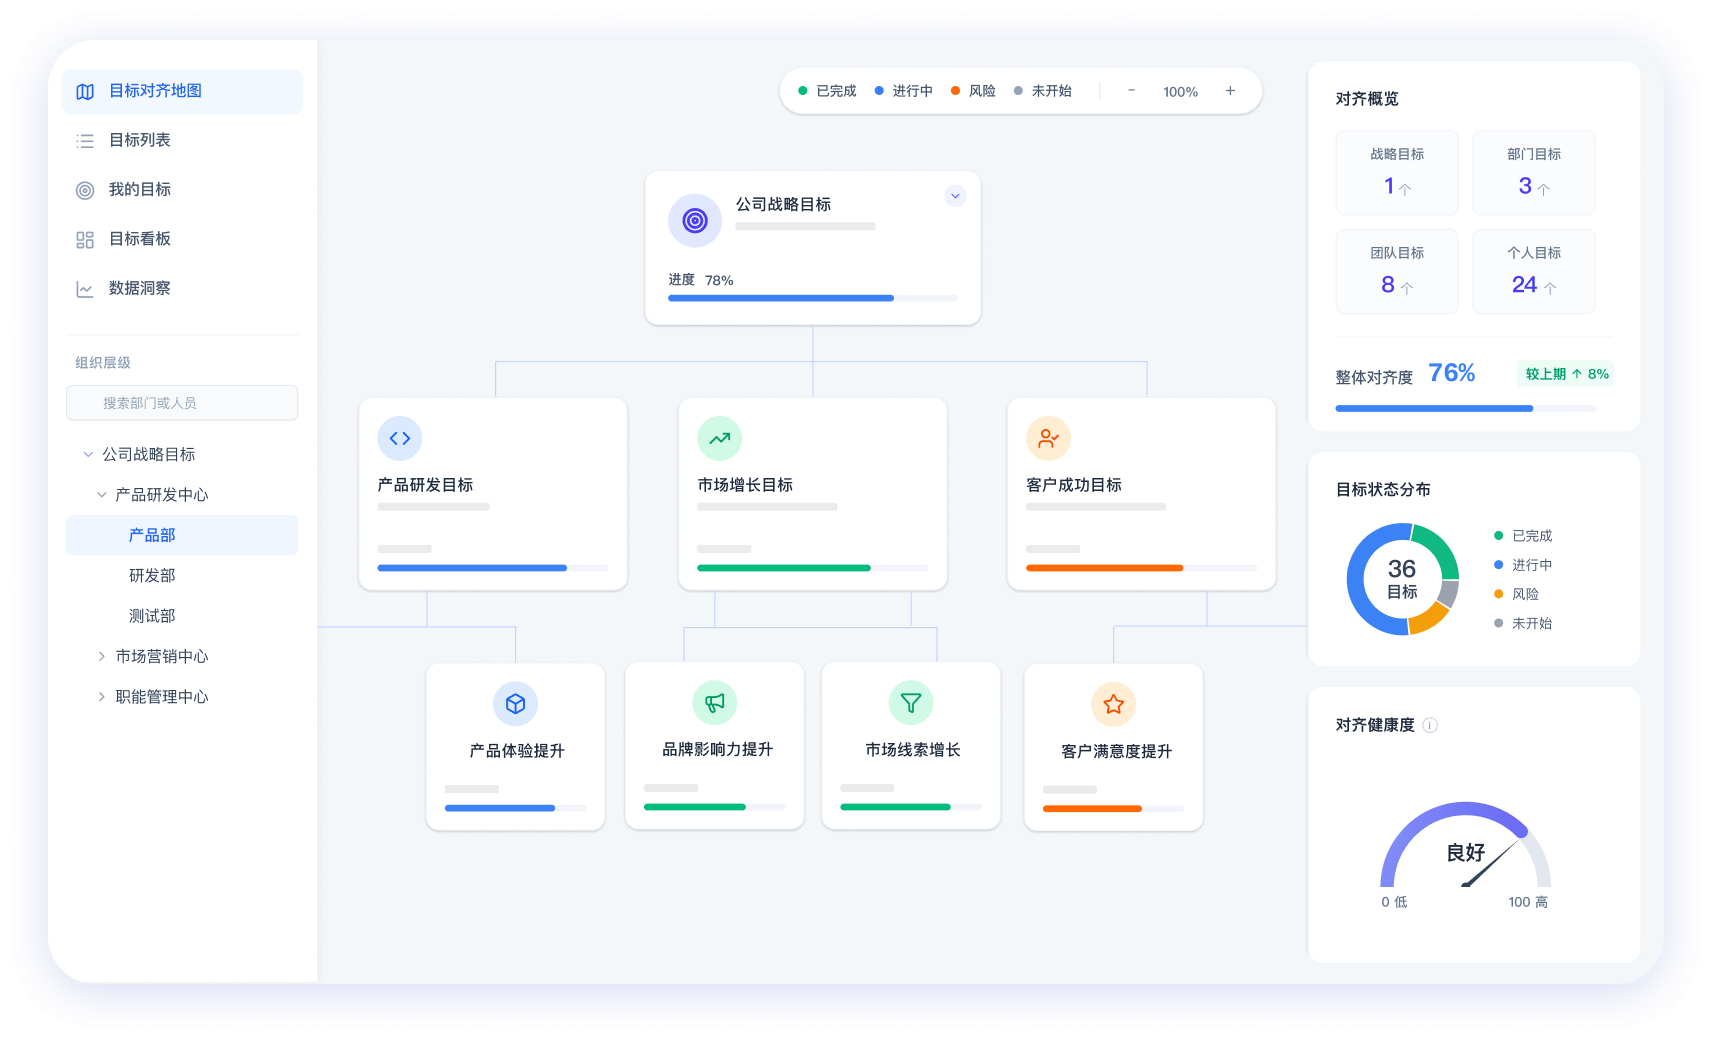Screen dimensions: 1712x1040
Task: Zoom out with the minus button
Action: click(x=1131, y=90)
